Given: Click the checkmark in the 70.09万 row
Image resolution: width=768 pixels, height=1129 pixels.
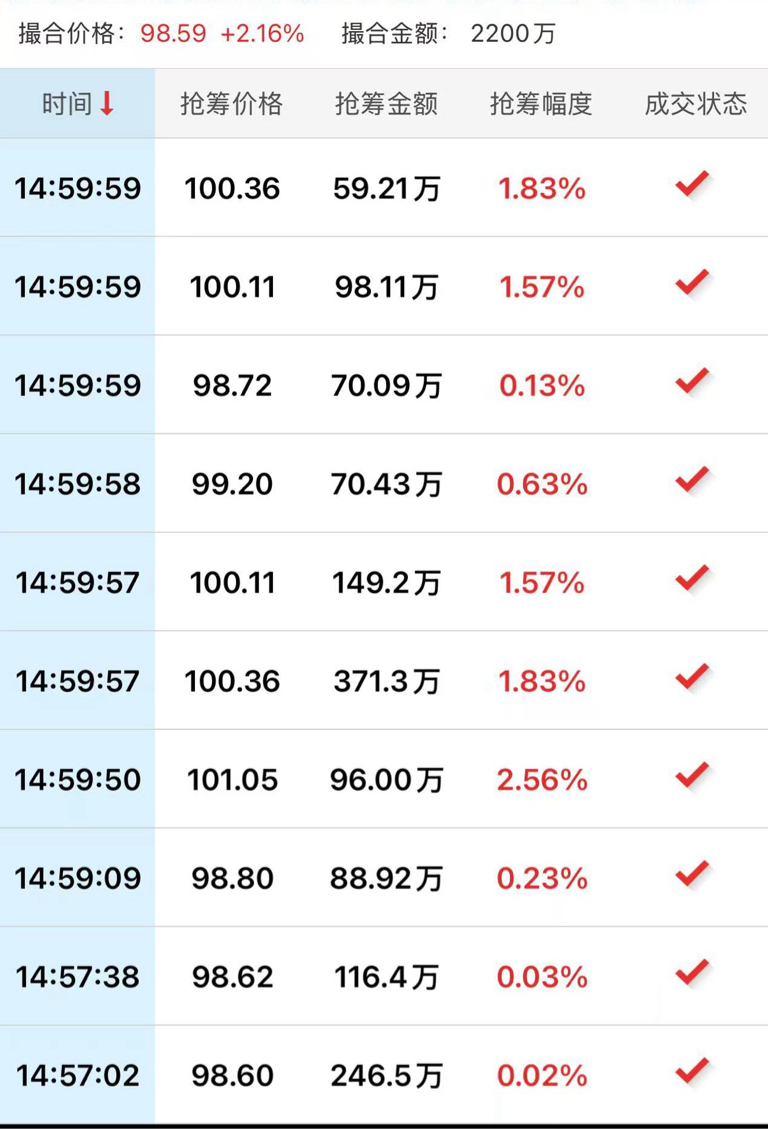Looking at the screenshot, I should (692, 382).
